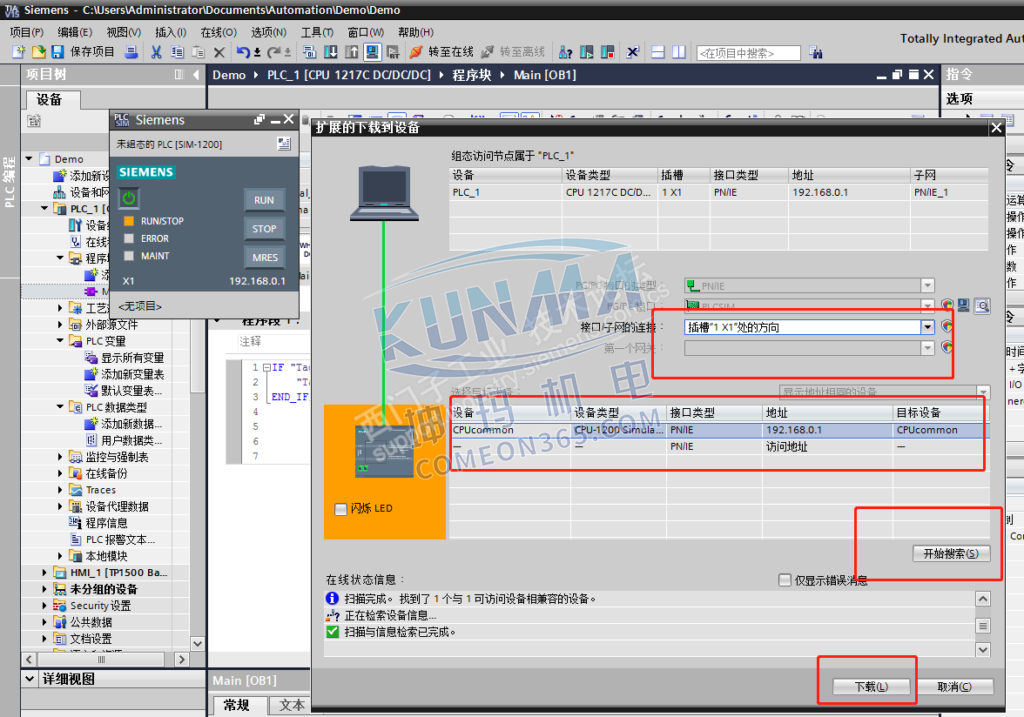
Task: Click the copy toolbar icon
Action: [177, 52]
